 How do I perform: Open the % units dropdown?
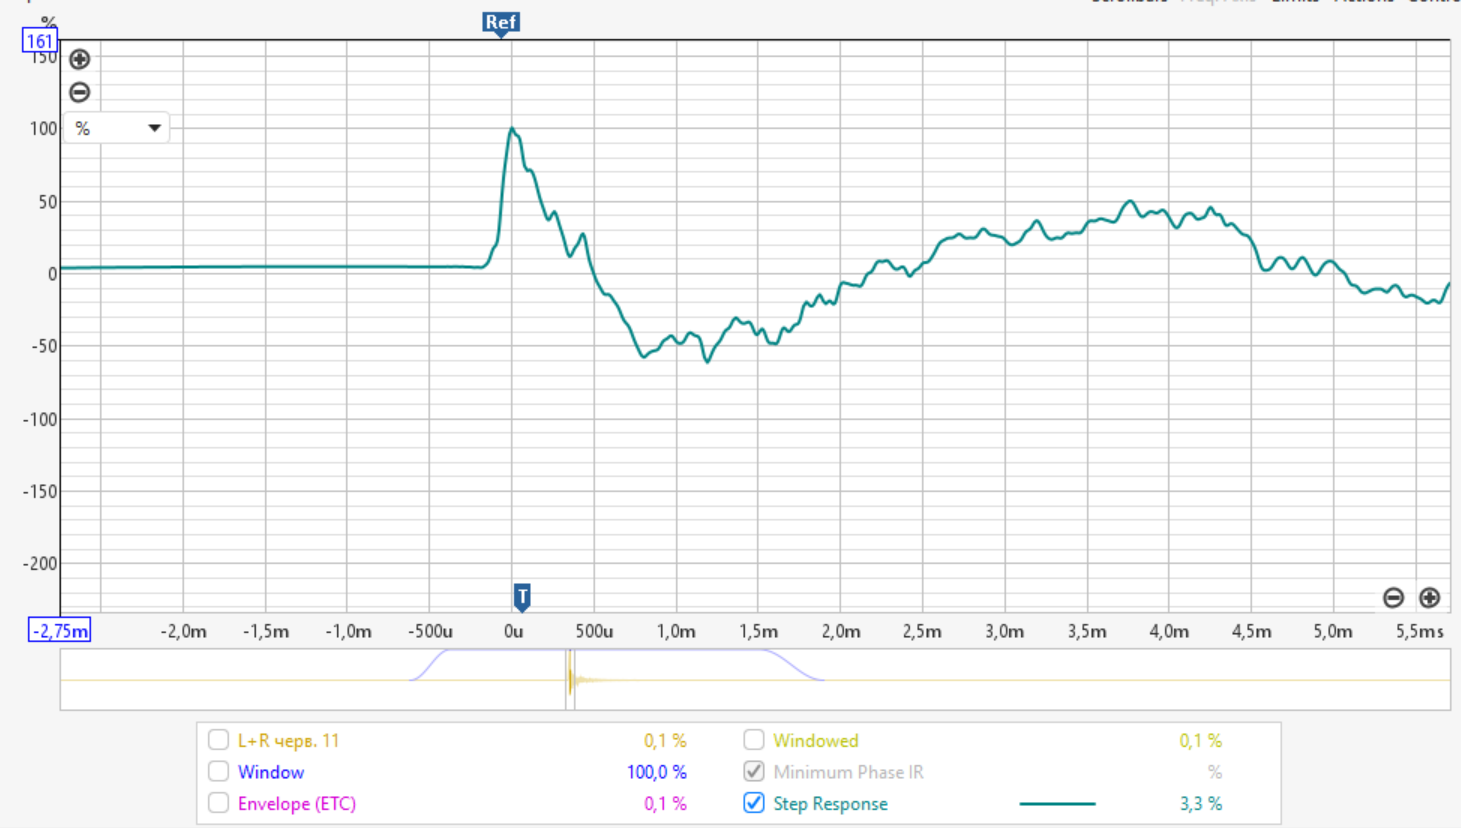point(117,128)
